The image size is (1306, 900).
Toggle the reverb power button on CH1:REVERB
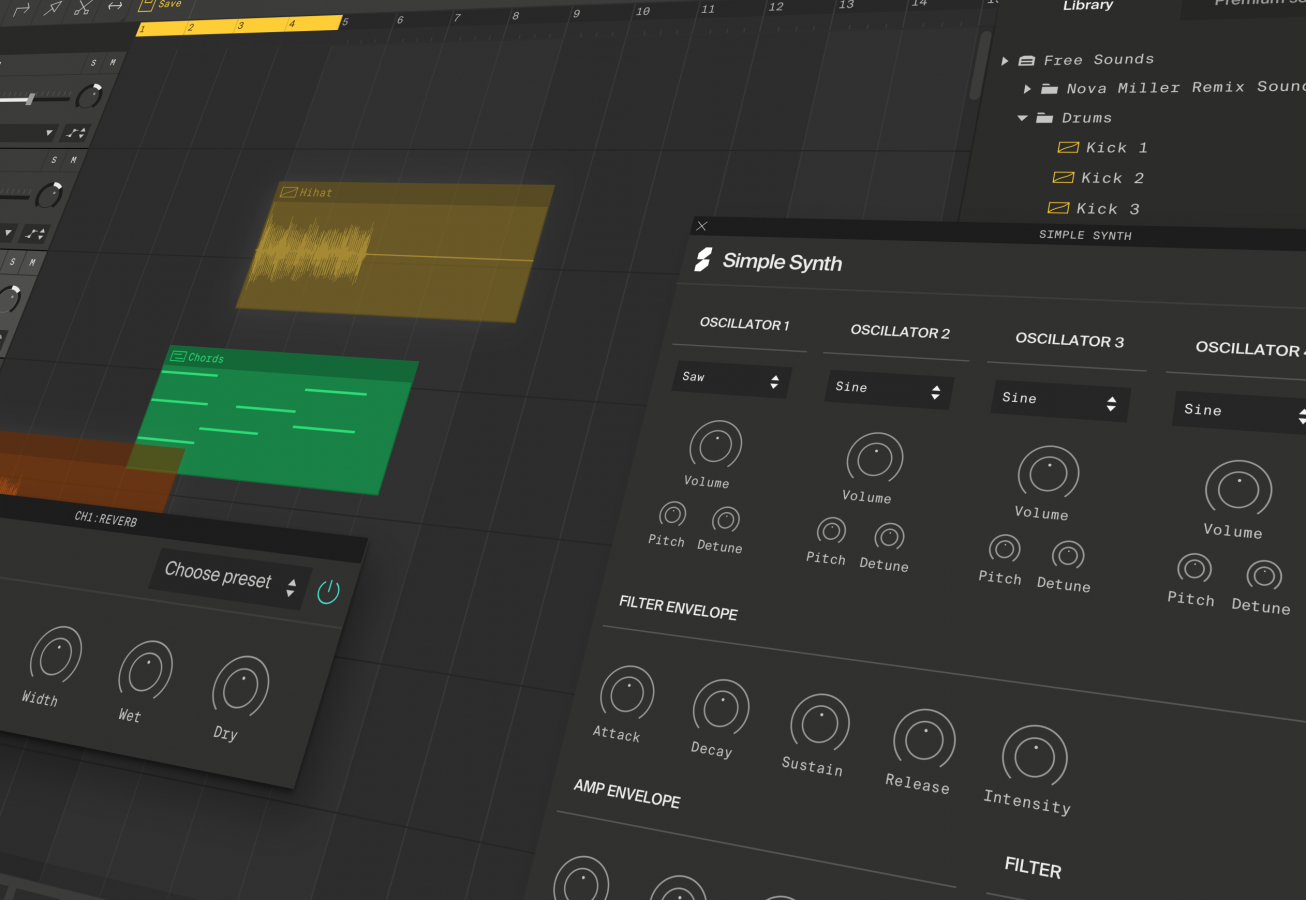[328, 591]
